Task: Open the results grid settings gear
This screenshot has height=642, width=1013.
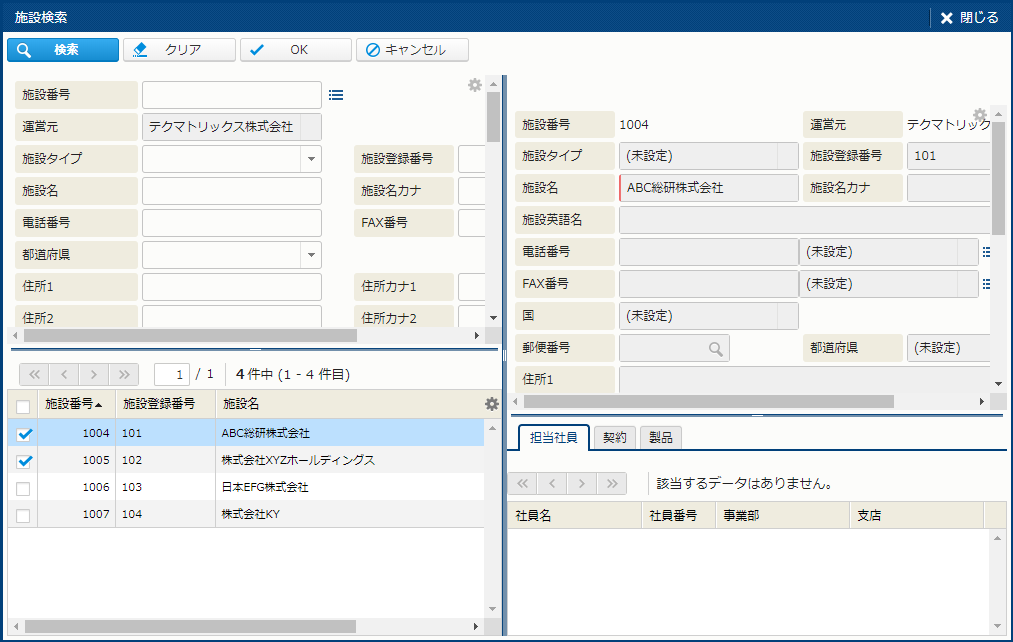Action: [491, 404]
